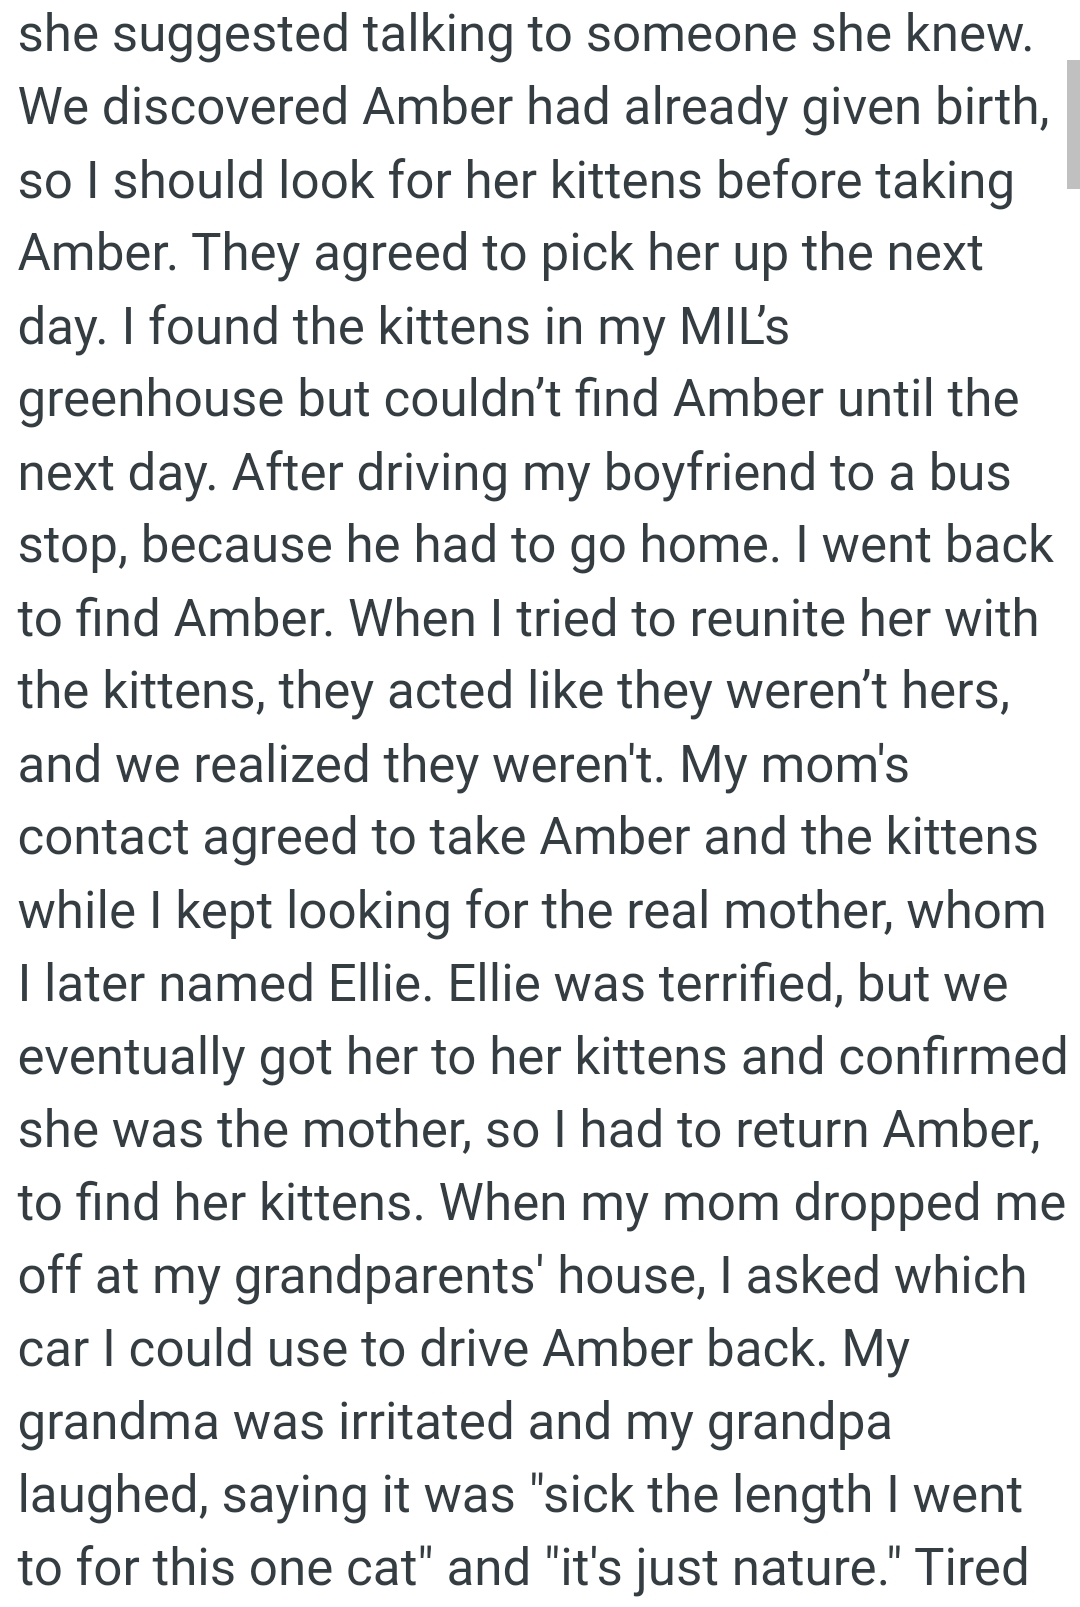Click the word "bus" in the paragraph
The width and height of the screenshot is (1080, 1607).
[969, 472]
